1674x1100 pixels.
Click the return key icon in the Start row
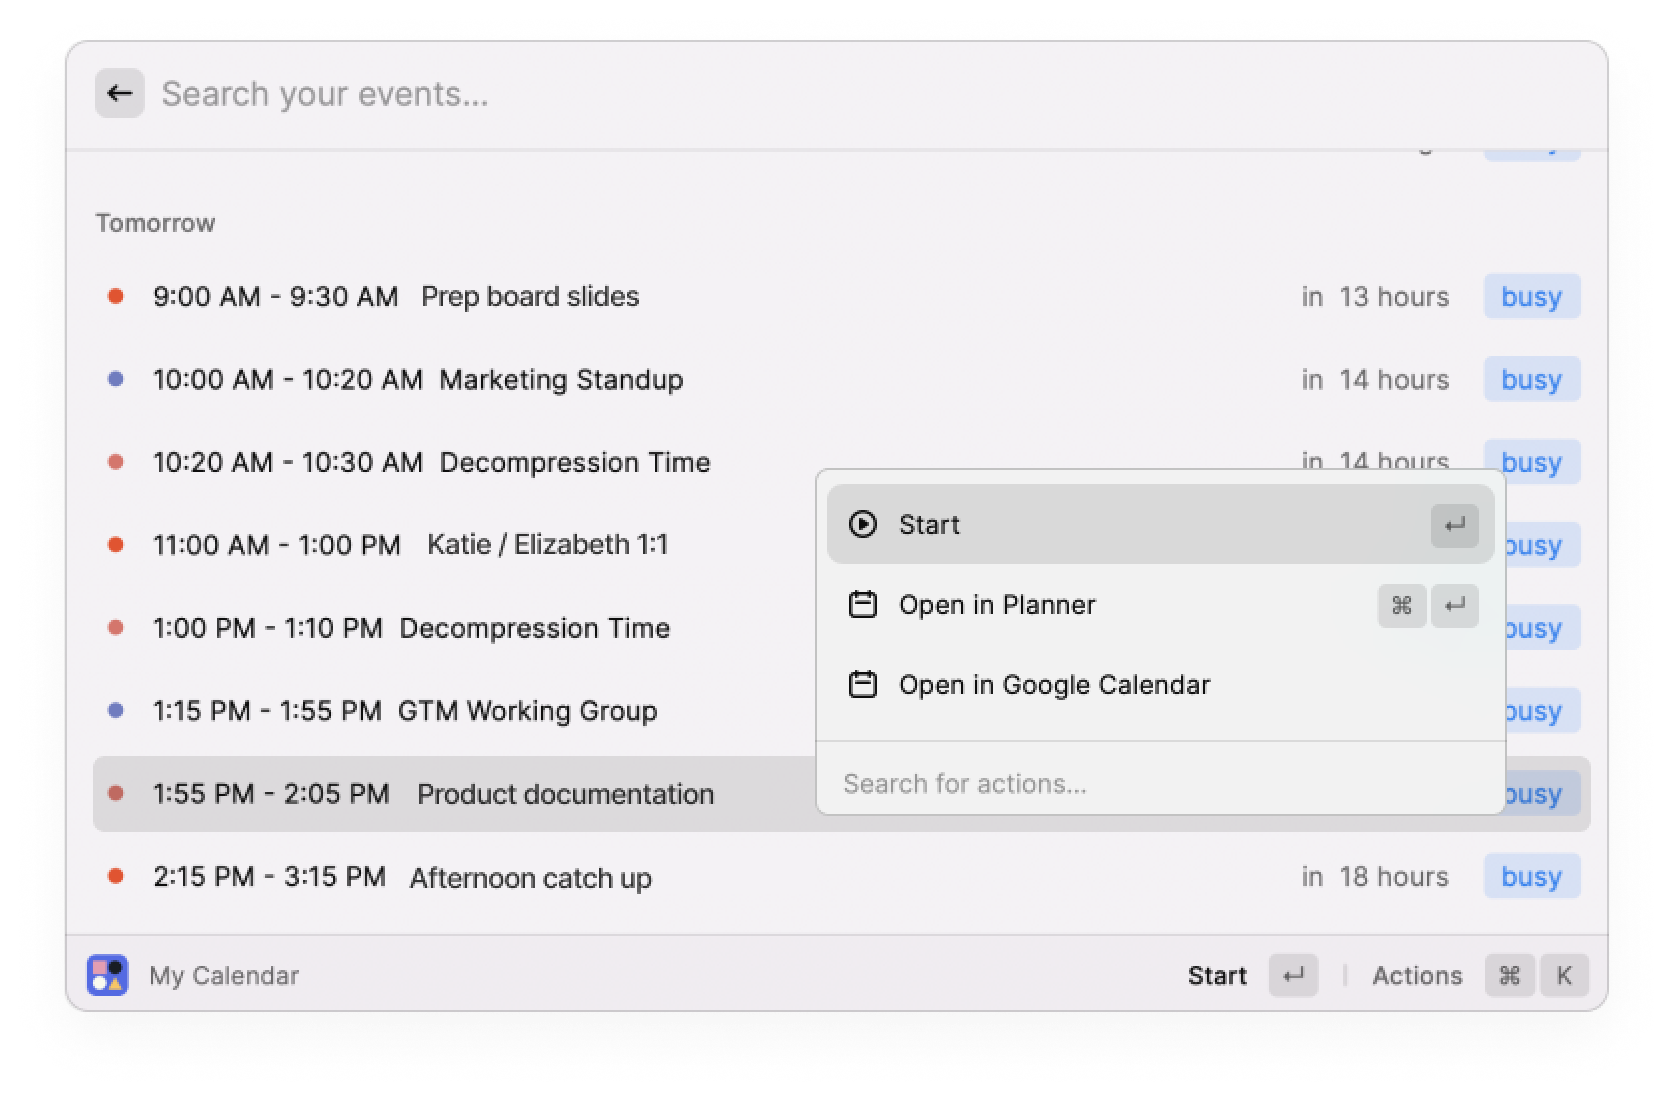point(1455,525)
